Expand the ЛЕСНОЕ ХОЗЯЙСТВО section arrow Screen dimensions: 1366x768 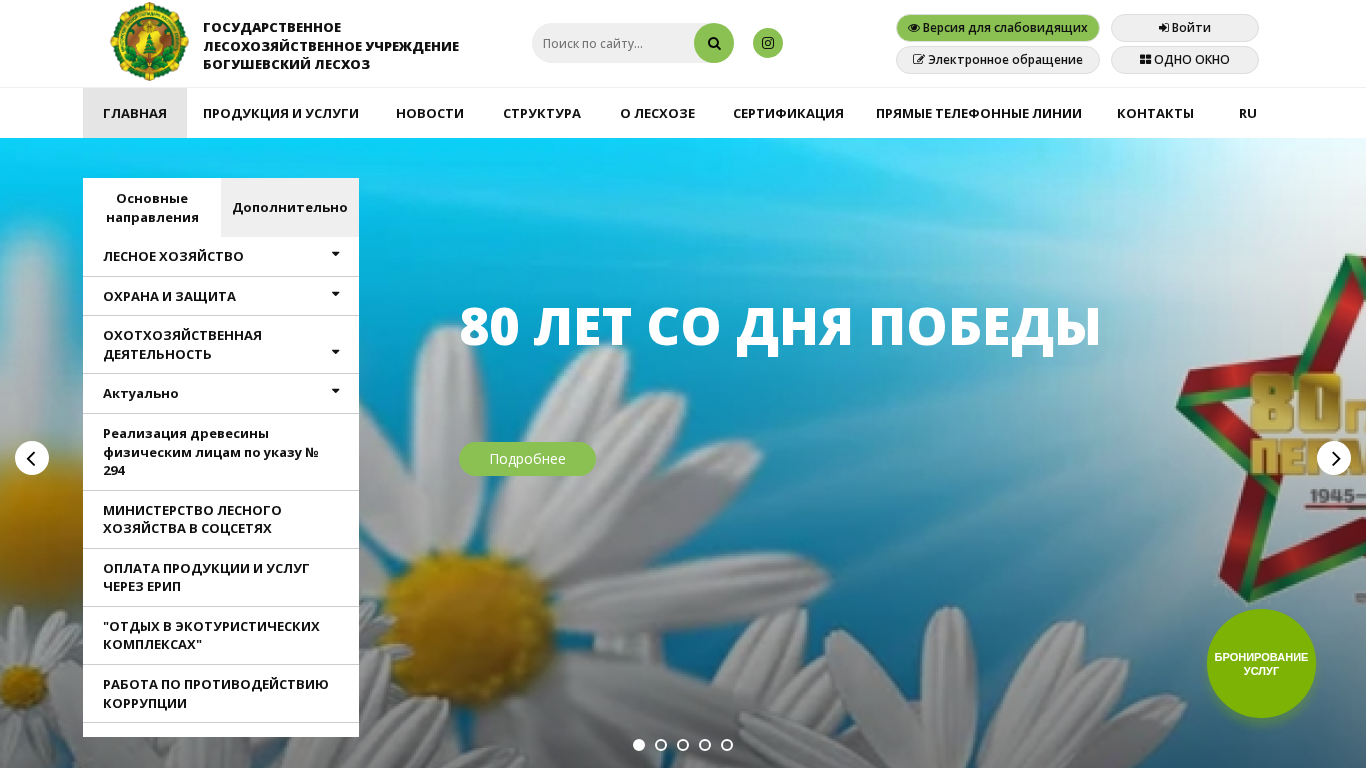tap(336, 254)
